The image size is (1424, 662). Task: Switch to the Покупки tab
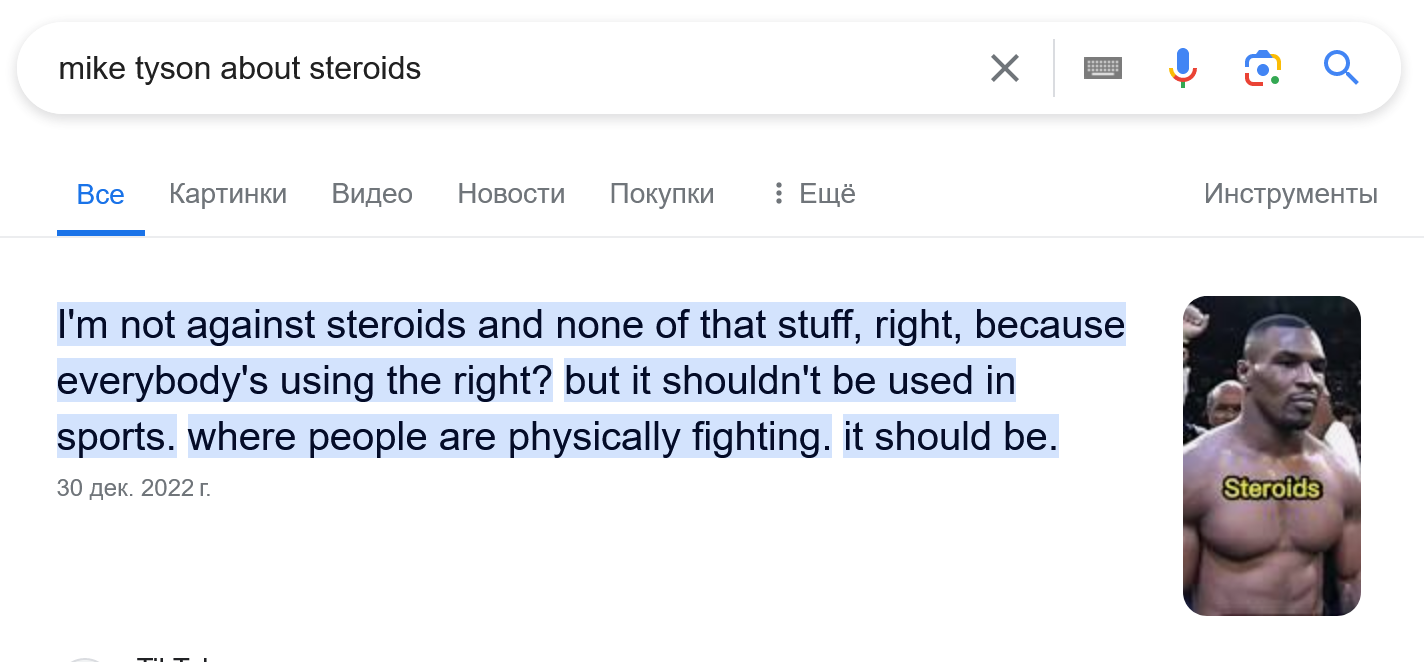662,193
